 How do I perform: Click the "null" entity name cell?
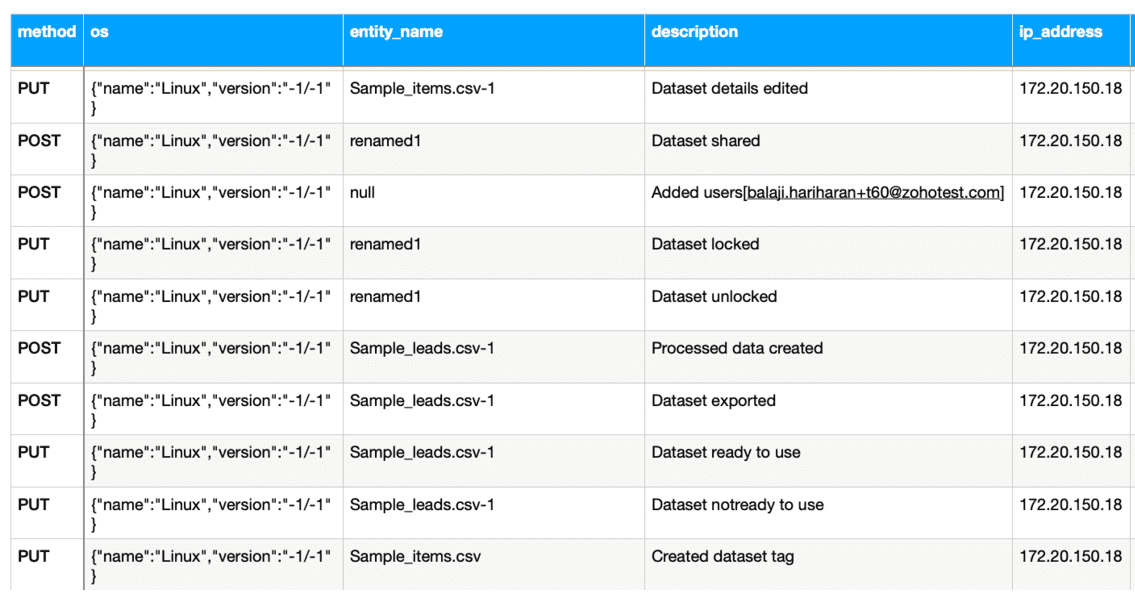click(362, 193)
